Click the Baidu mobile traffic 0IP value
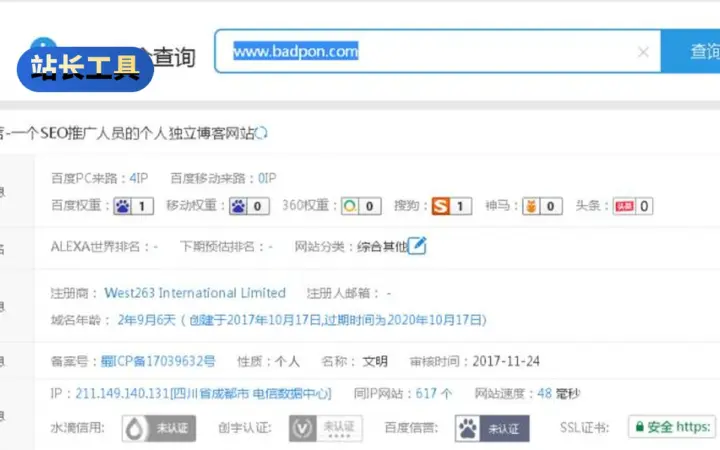Image resolution: width=720 pixels, height=450 pixels. 267,178
